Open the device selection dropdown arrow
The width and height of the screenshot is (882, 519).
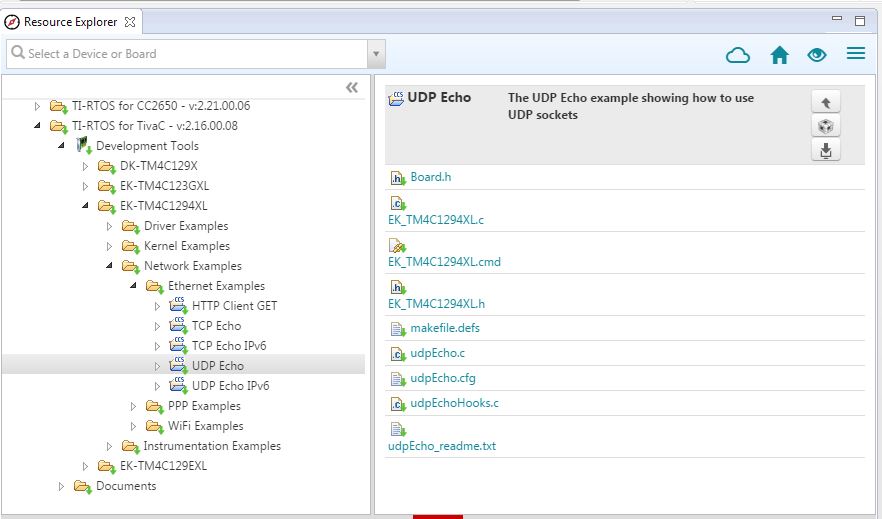tap(376, 54)
